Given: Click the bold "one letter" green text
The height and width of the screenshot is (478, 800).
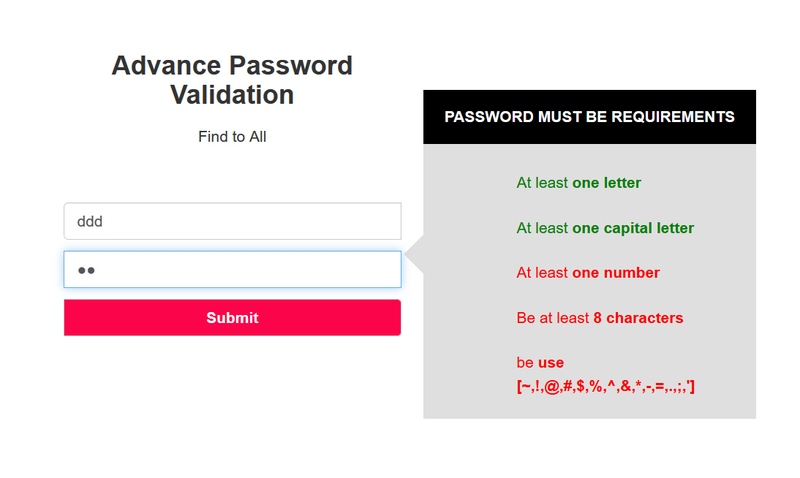Looking at the screenshot, I should pos(606,183).
